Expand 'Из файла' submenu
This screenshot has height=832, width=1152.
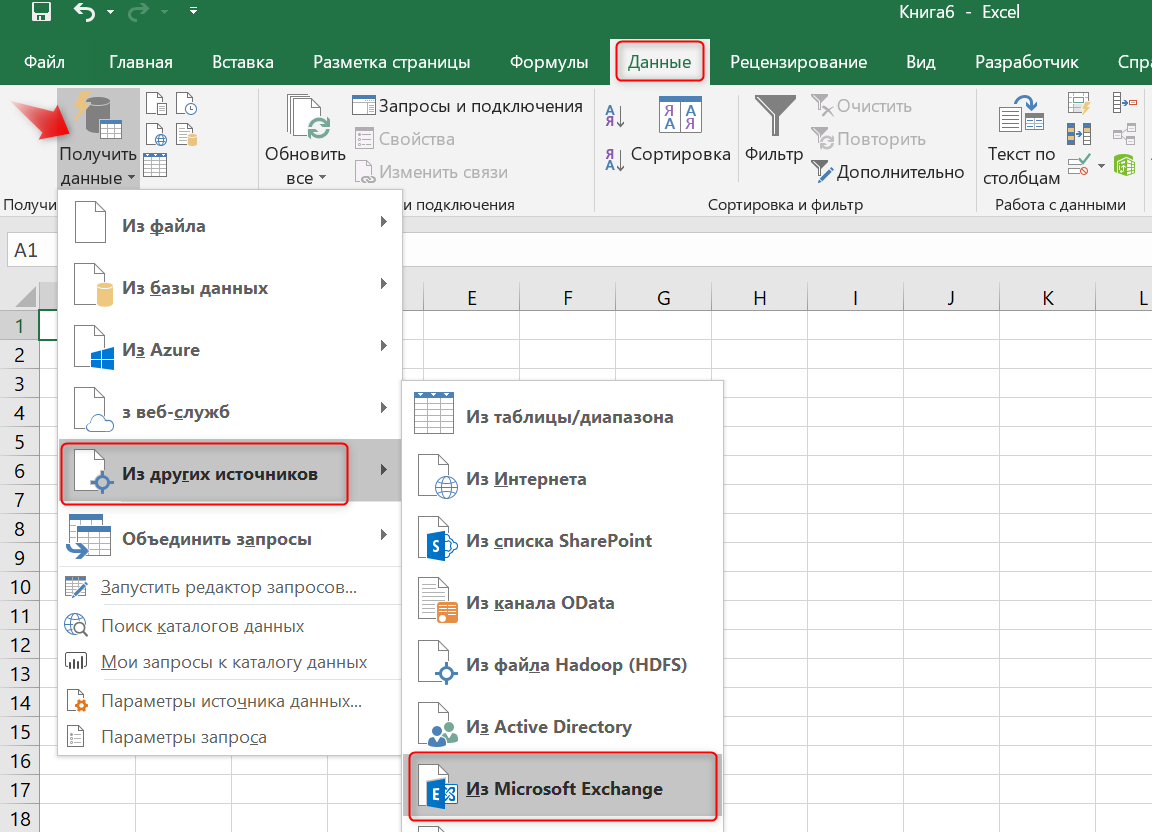coord(230,223)
